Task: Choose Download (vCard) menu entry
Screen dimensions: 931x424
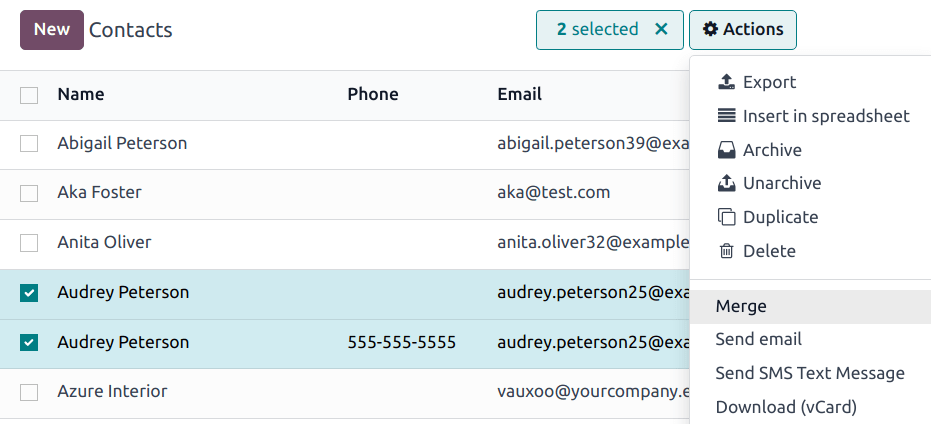Action: (786, 407)
